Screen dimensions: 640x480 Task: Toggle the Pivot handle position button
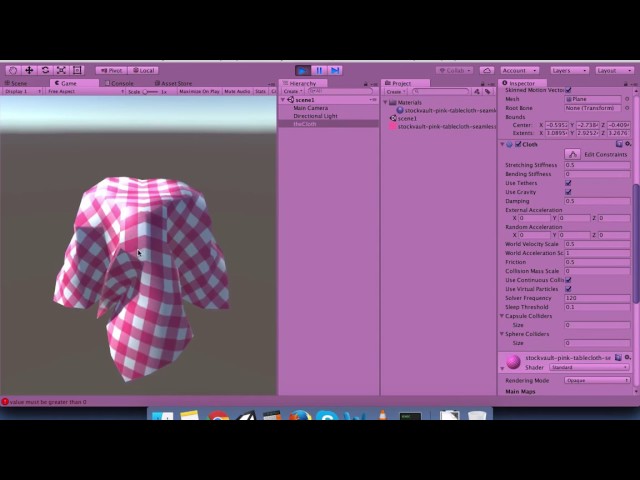click(x=111, y=71)
